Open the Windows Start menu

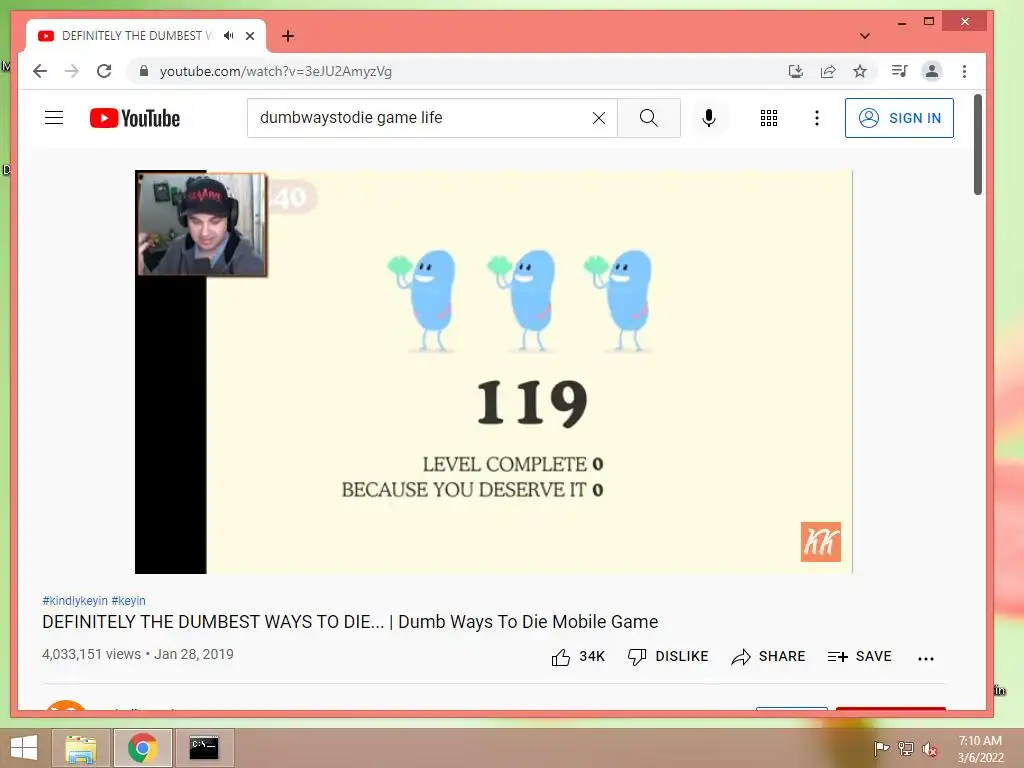[x=24, y=748]
